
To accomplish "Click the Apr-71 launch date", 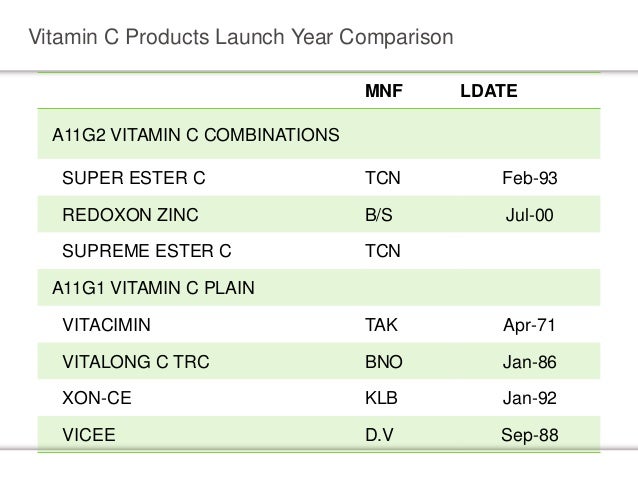I will coord(528,326).
